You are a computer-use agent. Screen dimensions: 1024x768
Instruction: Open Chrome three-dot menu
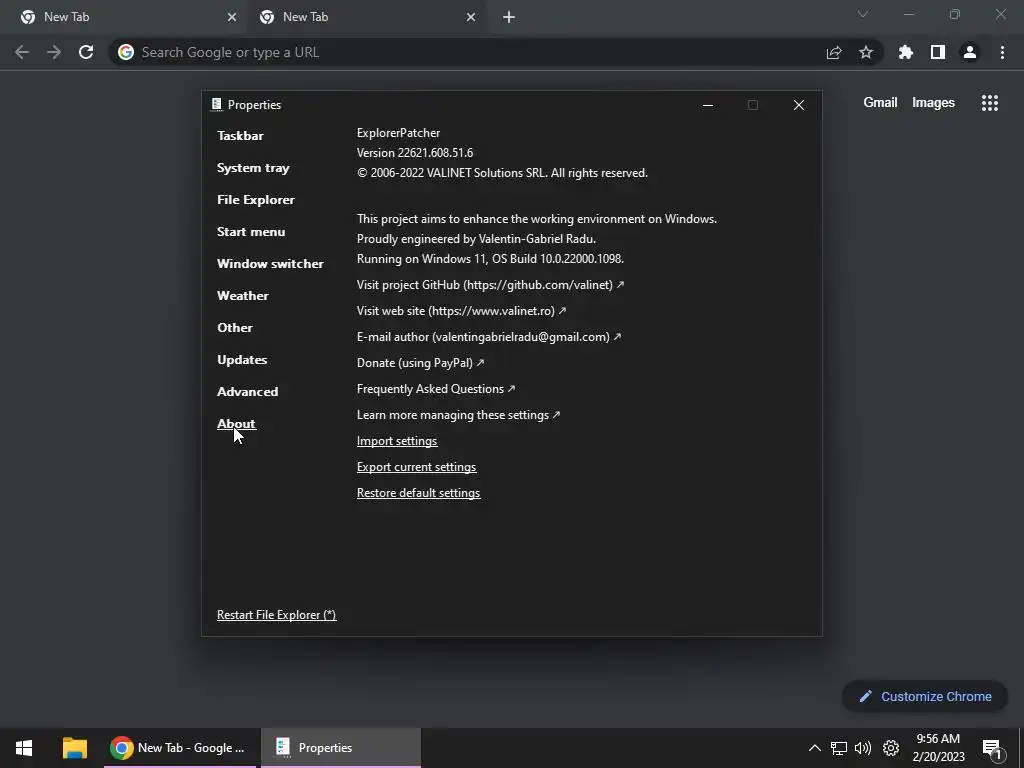1002,52
